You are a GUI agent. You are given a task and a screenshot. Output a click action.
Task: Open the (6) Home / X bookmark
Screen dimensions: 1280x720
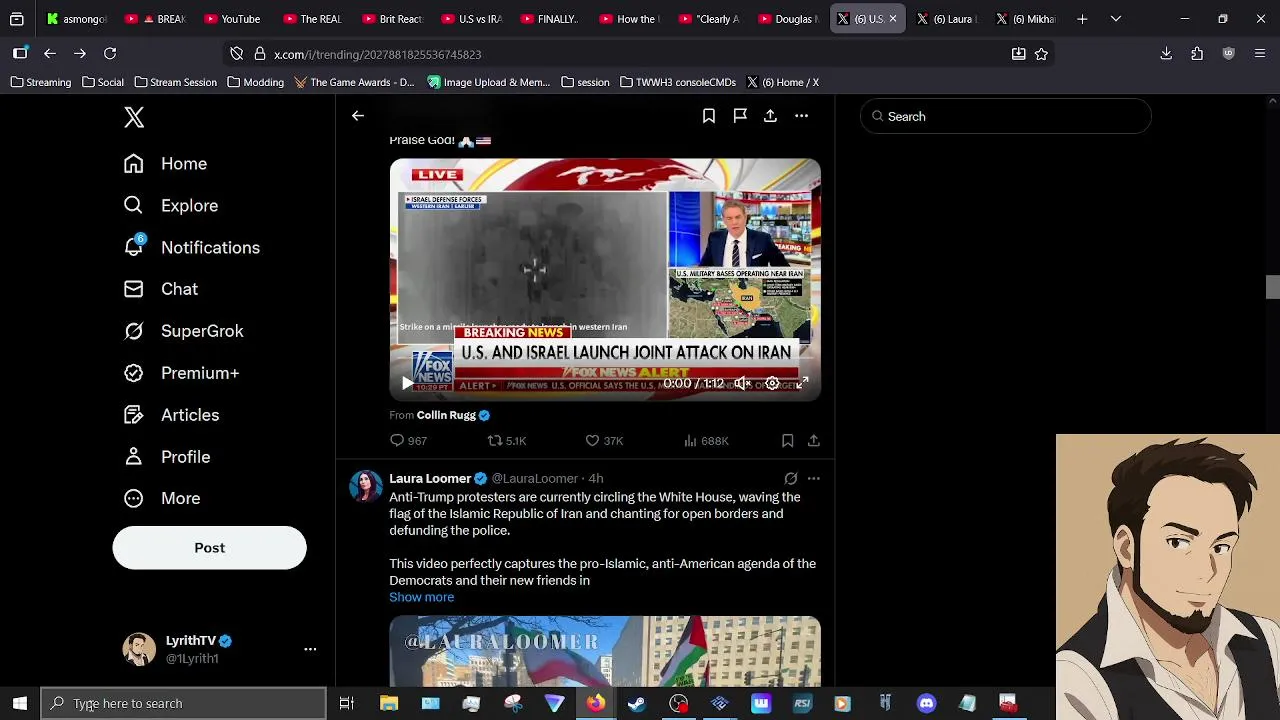(782, 82)
